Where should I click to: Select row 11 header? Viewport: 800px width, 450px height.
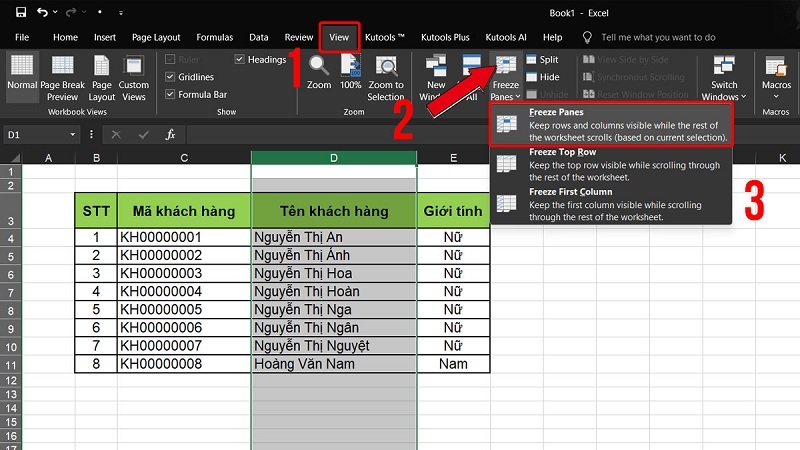11,365
